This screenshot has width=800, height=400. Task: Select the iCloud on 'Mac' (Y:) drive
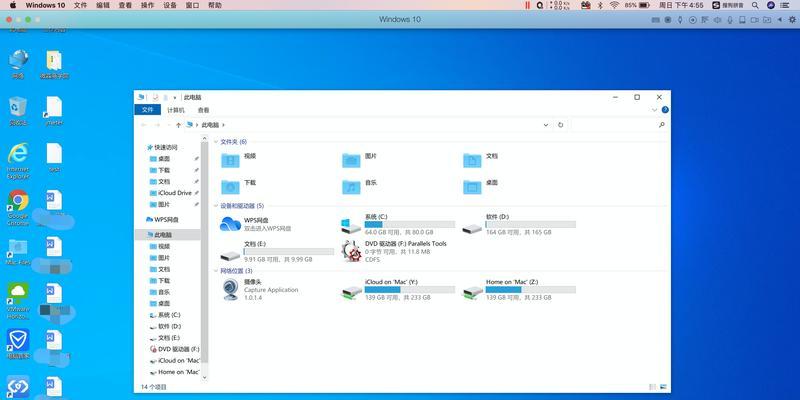pos(398,289)
